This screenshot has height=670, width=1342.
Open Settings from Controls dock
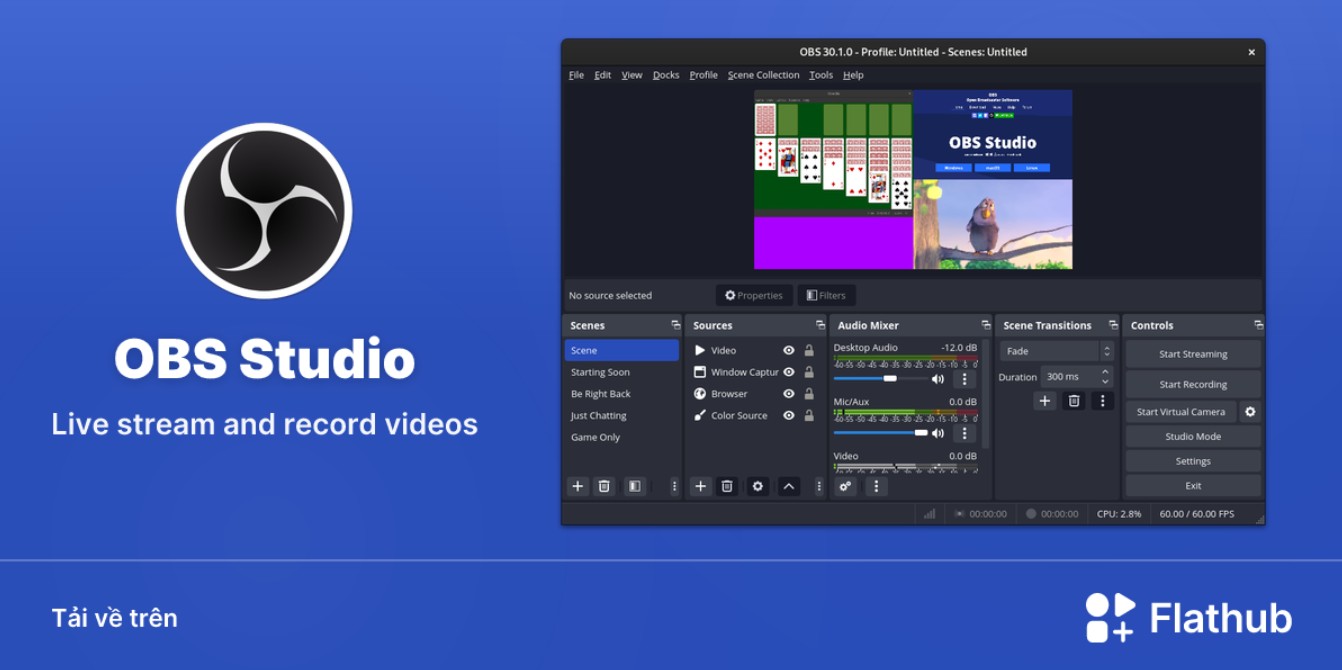click(x=1193, y=461)
